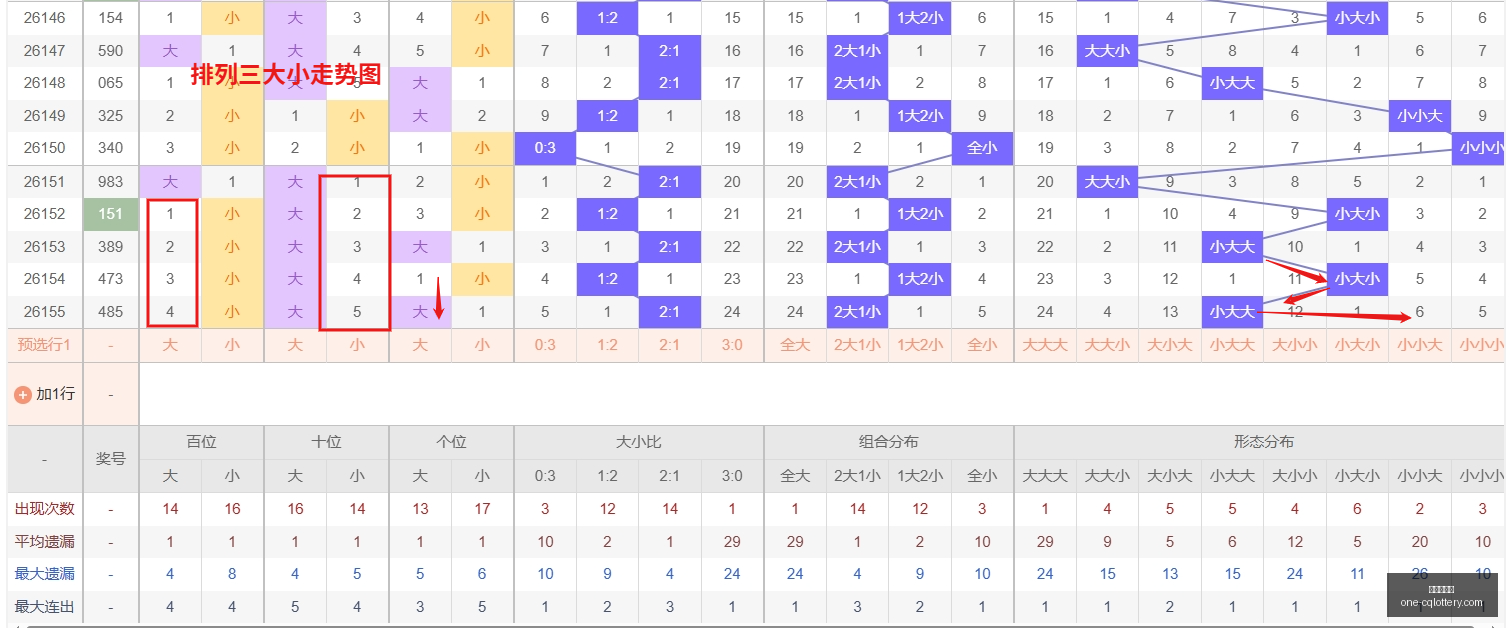Click the 组合分布 column header
The image size is (1509, 628).
[x=889, y=442]
